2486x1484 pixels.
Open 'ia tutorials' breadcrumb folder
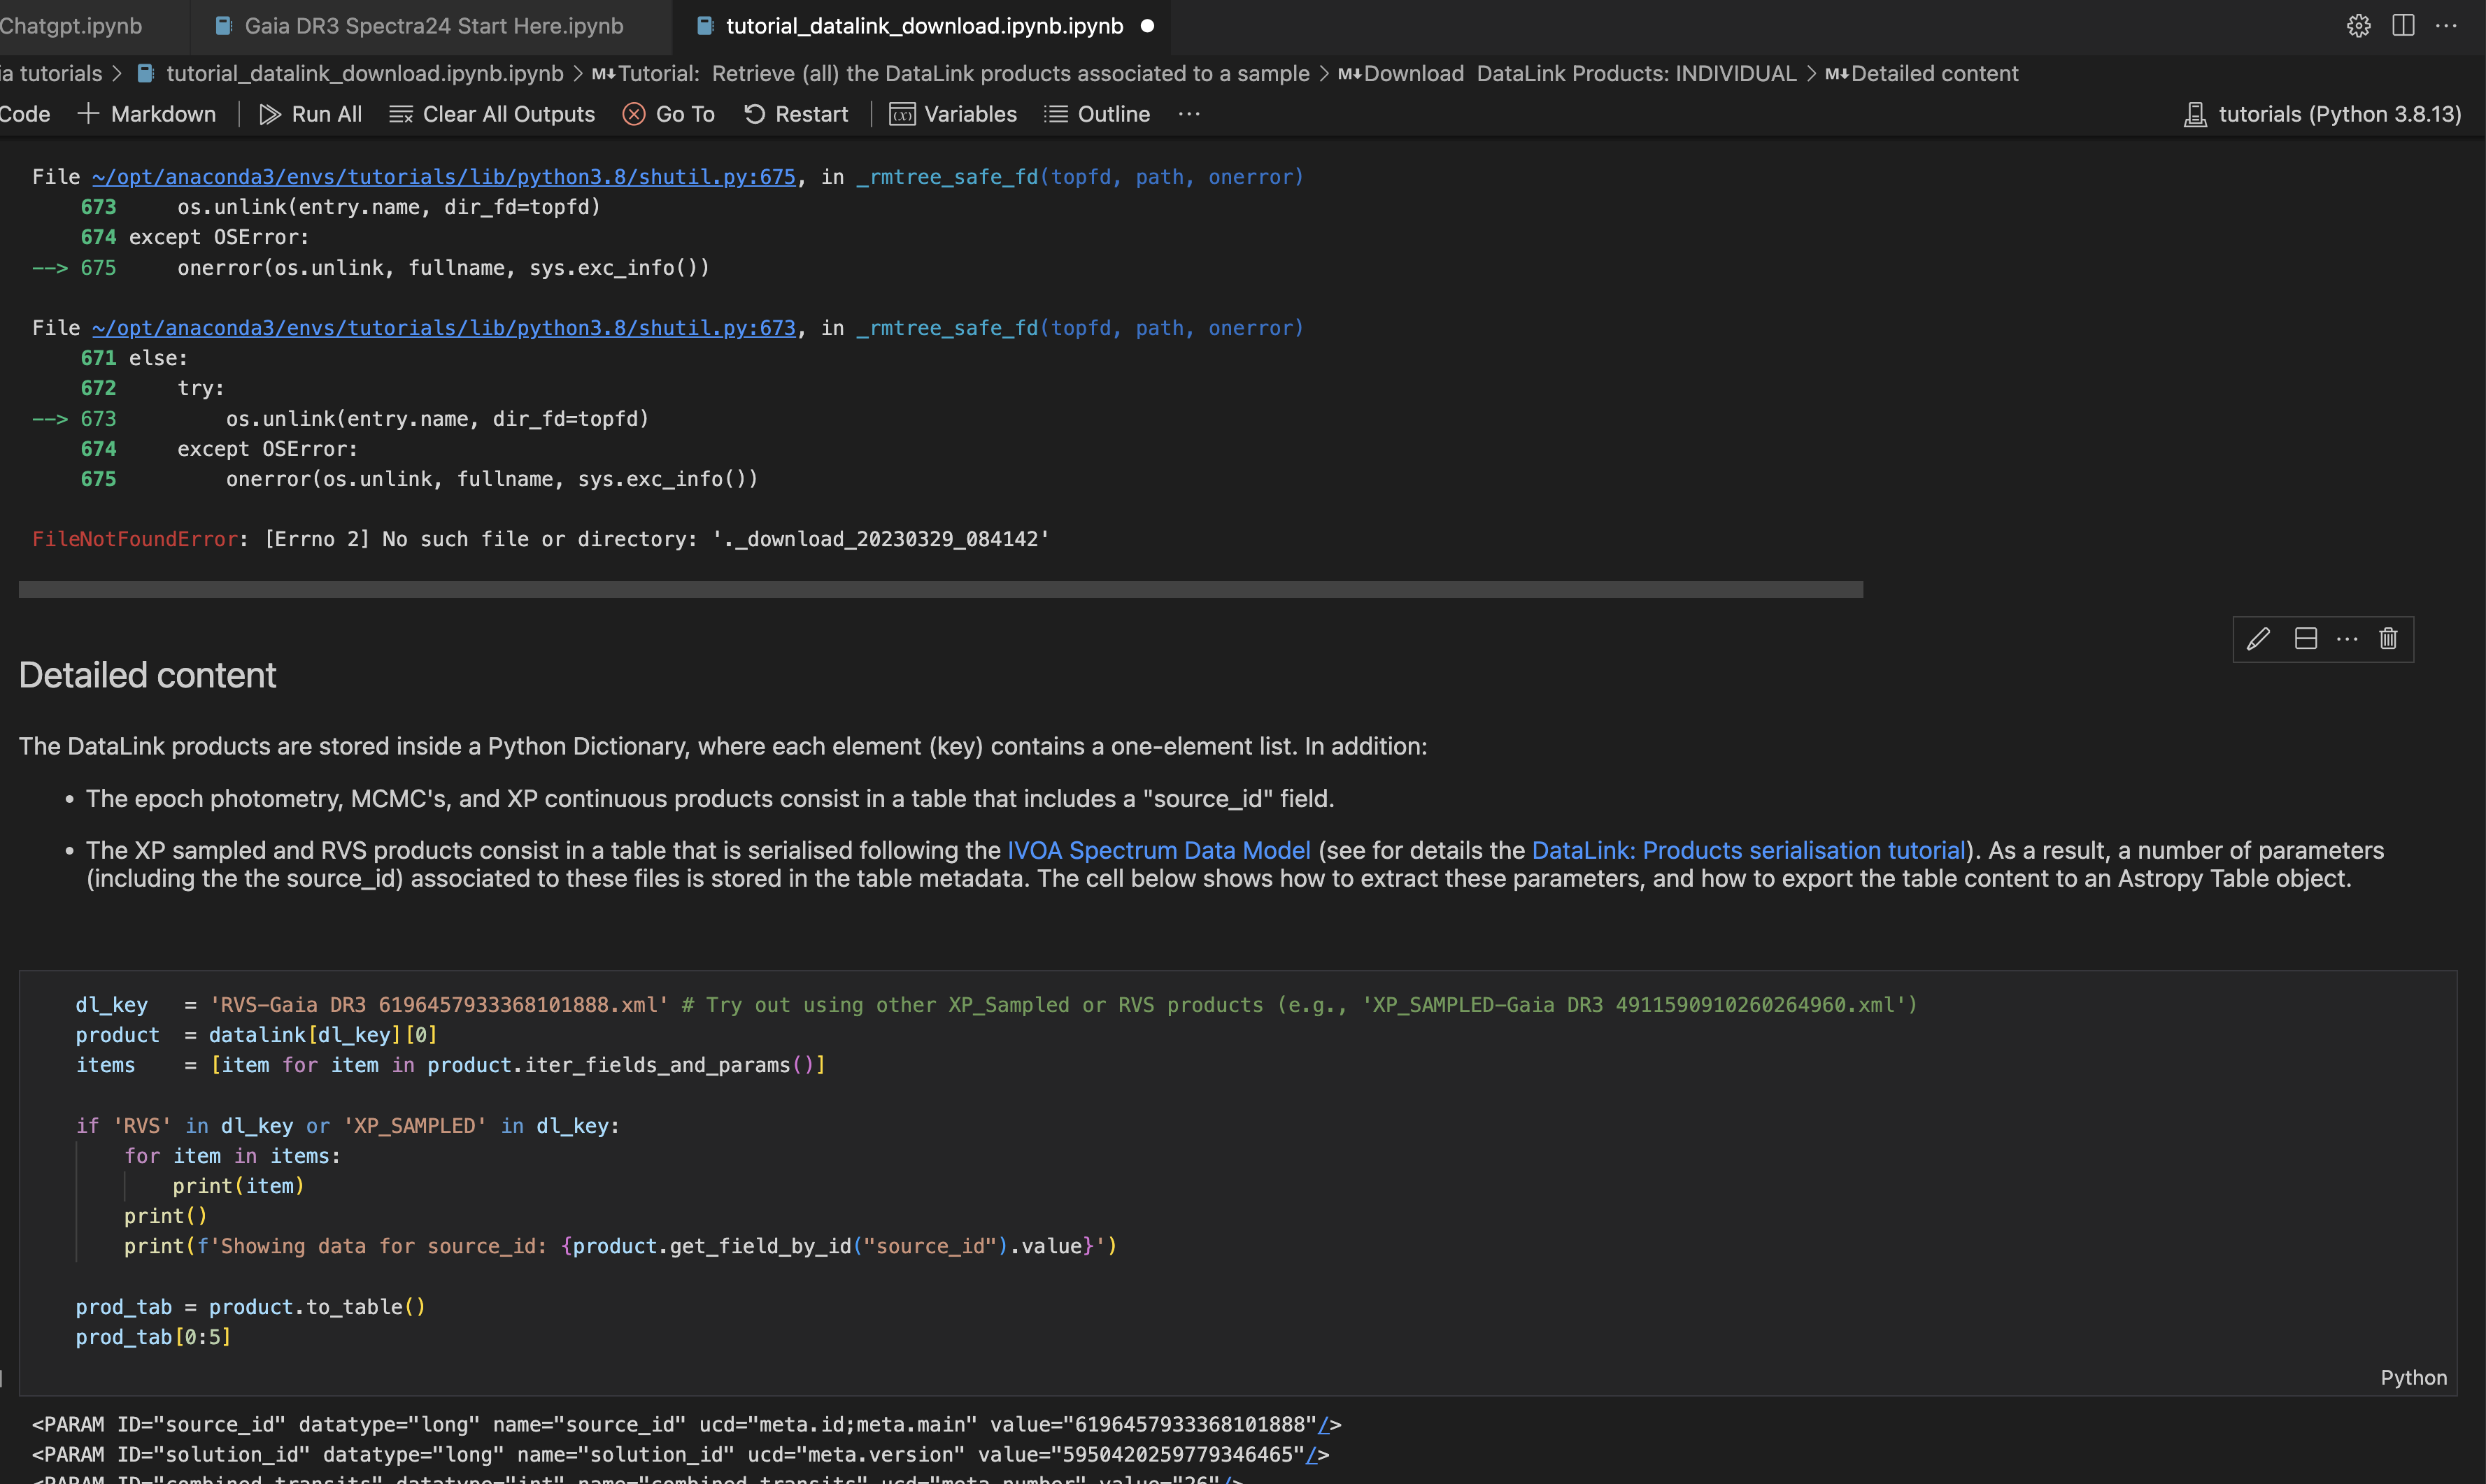click(x=51, y=74)
